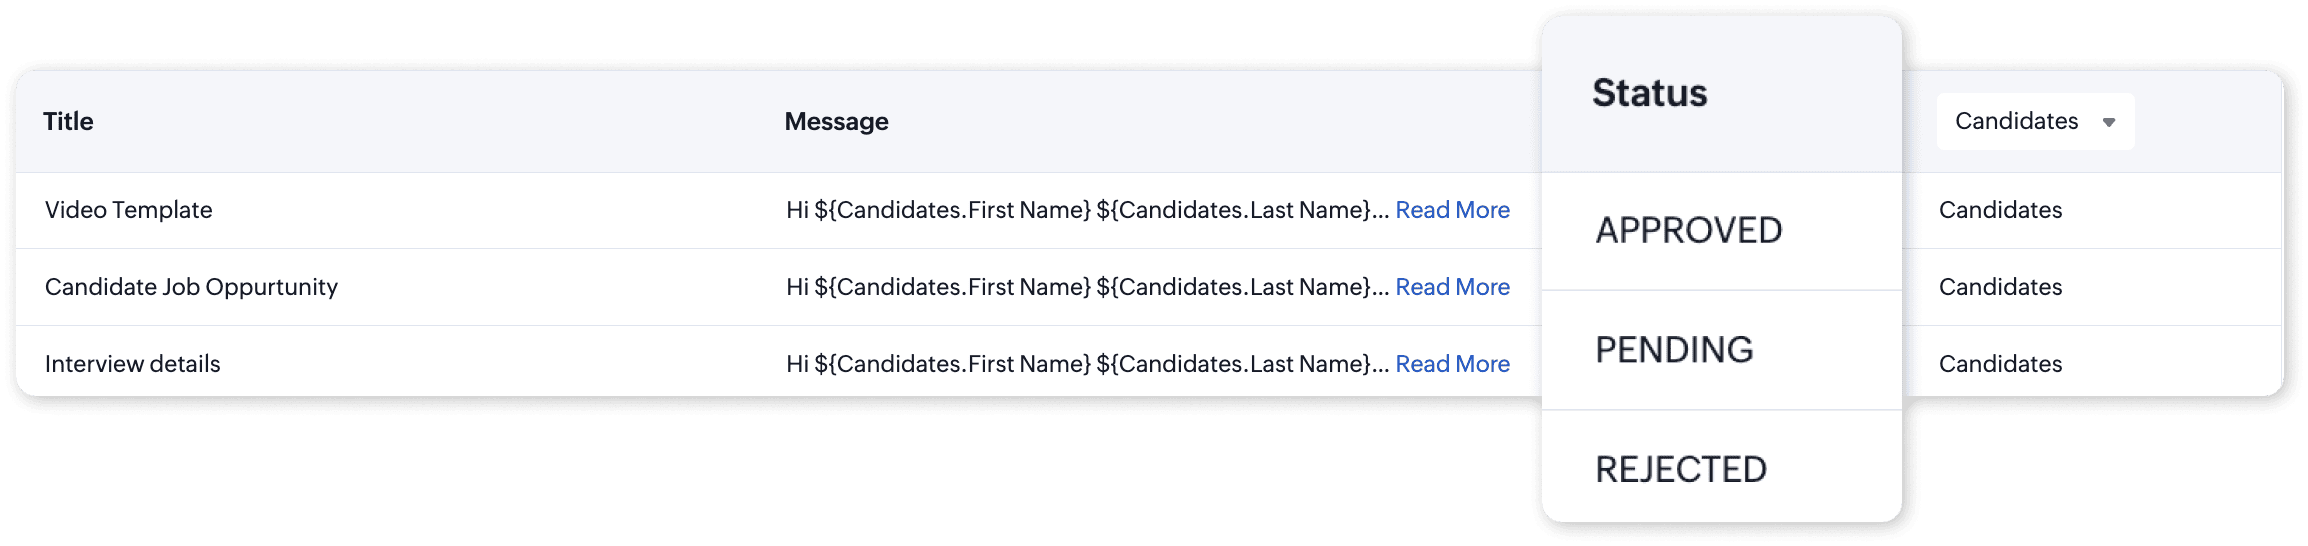Open the Interview details template
Viewport: 2308px width, 546px height.
tap(132, 364)
